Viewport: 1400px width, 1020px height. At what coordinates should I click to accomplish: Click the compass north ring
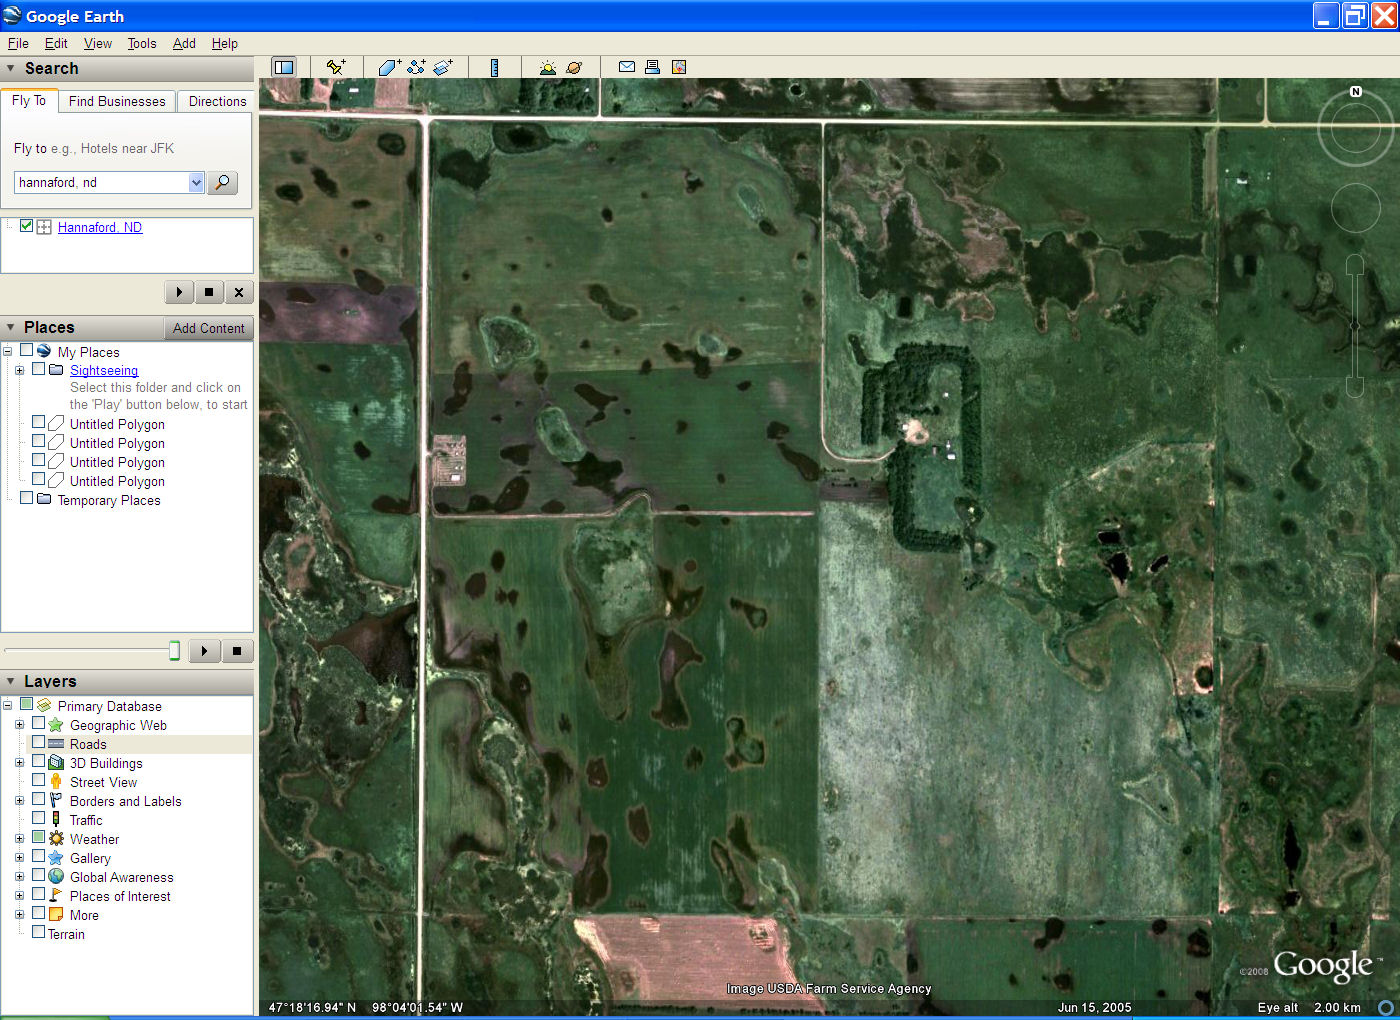pos(1356,127)
